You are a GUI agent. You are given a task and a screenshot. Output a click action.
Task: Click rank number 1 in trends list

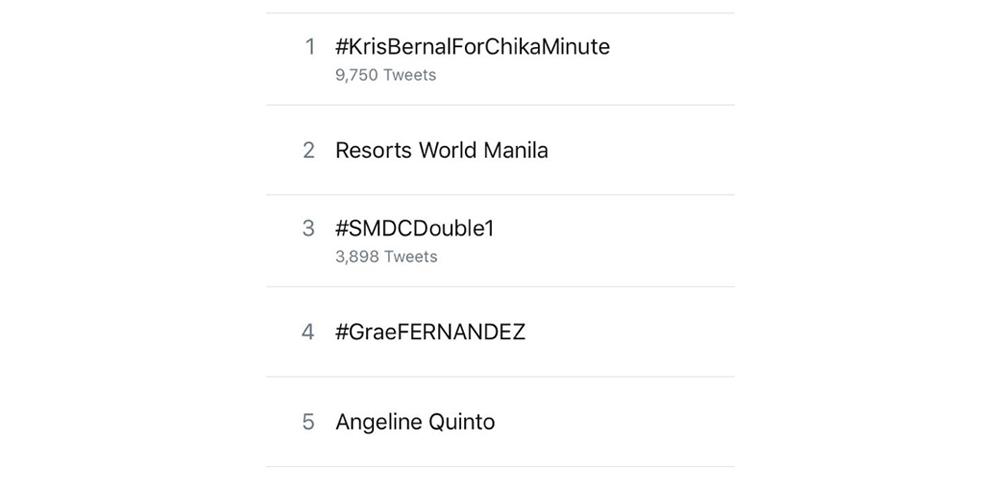pyautogui.click(x=309, y=47)
